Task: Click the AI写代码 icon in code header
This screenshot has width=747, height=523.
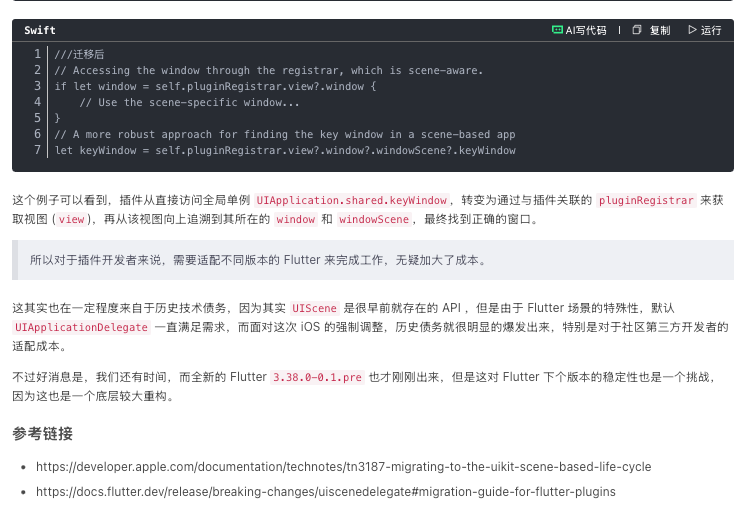Action: pyautogui.click(x=557, y=30)
